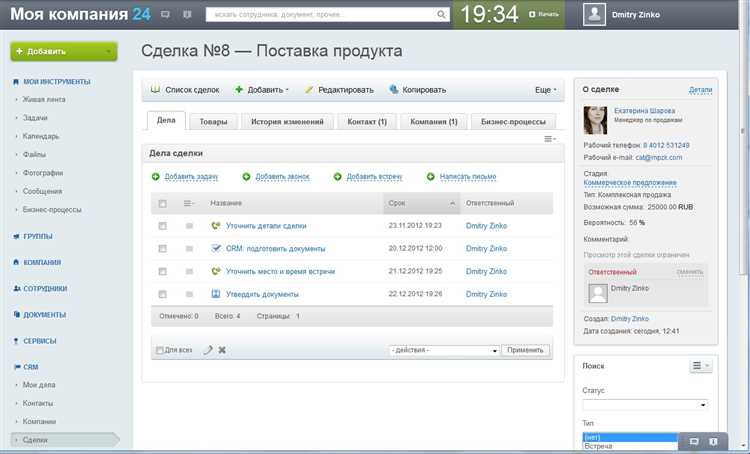Click the Применить button
750x454 pixels.
[x=525, y=350]
